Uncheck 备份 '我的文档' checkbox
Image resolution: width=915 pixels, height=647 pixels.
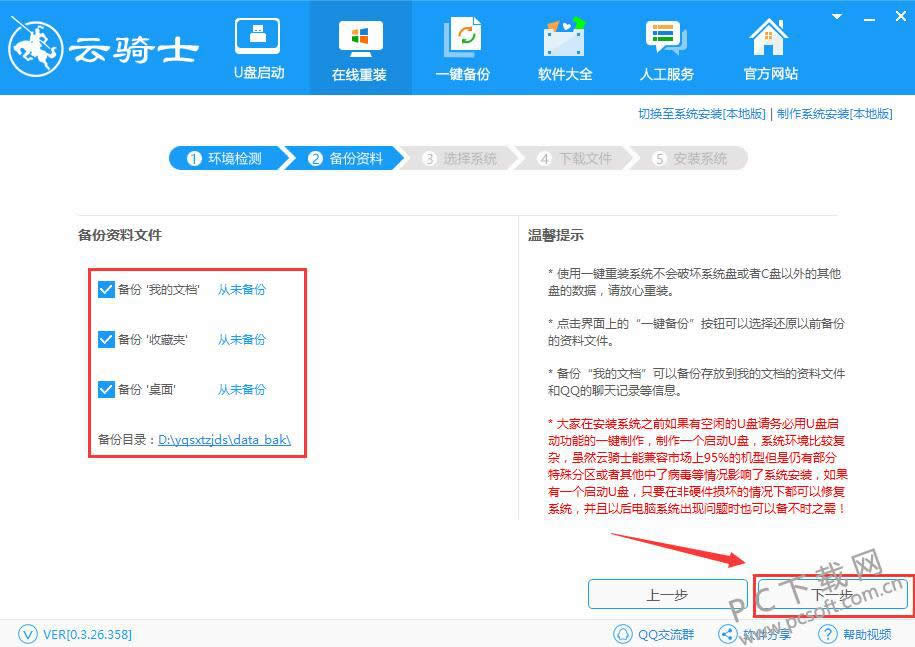(106, 290)
